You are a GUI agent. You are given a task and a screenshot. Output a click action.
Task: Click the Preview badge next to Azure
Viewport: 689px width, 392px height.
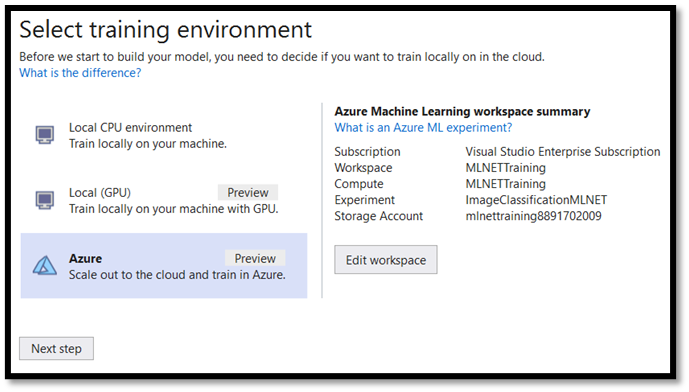[x=255, y=258]
